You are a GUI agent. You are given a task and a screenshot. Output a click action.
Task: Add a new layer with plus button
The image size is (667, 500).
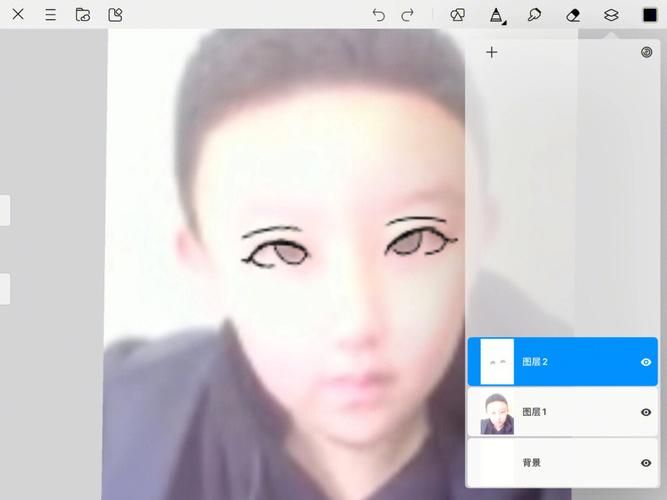491,53
